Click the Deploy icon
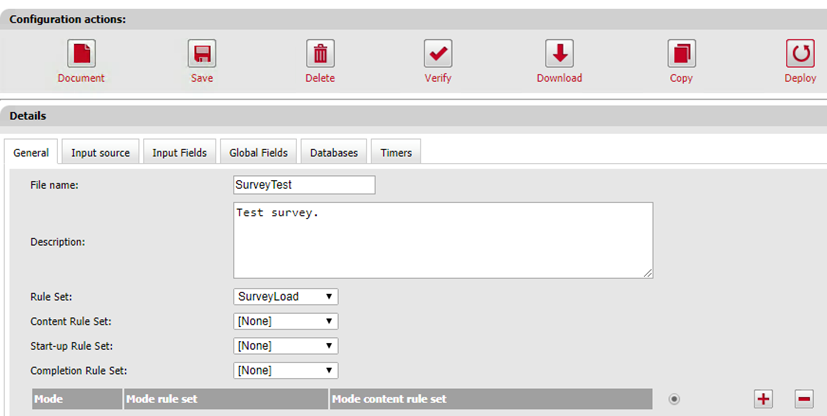The height and width of the screenshot is (416, 827). (x=800, y=53)
